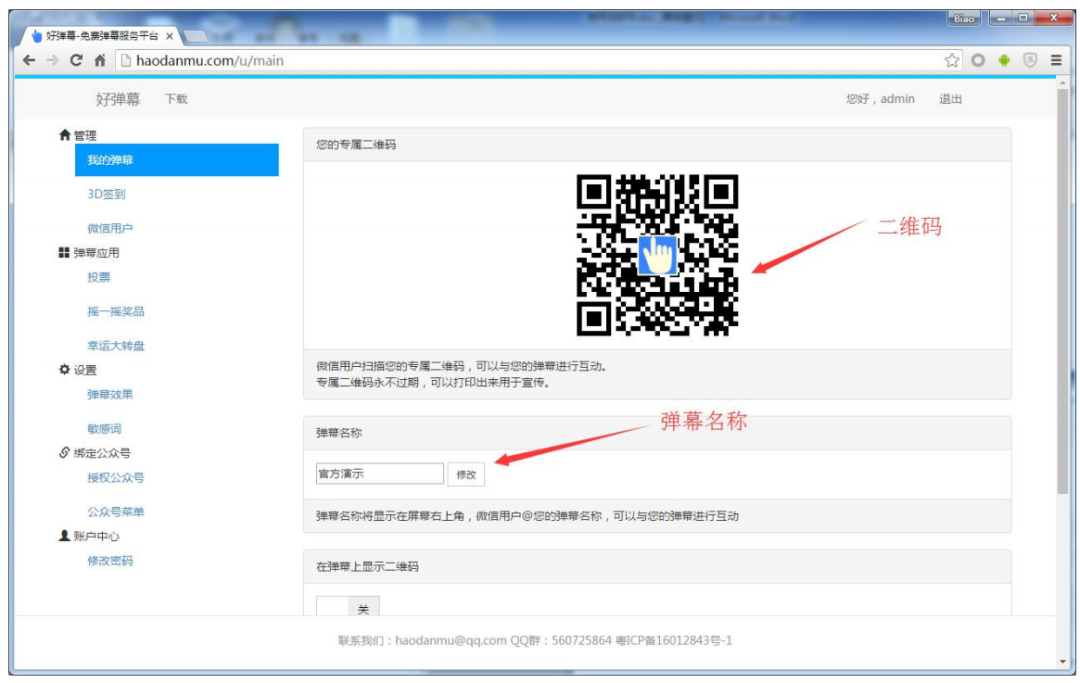Close the 好弹幕 browser tab
Viewport: 1080px width, 683px height.
(x=169, y=36)
